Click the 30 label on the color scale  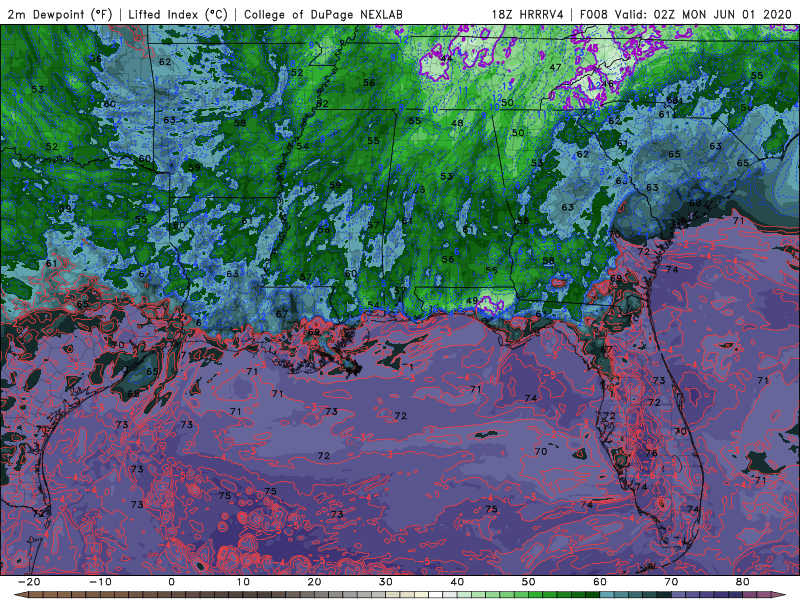tap(386, 582)
